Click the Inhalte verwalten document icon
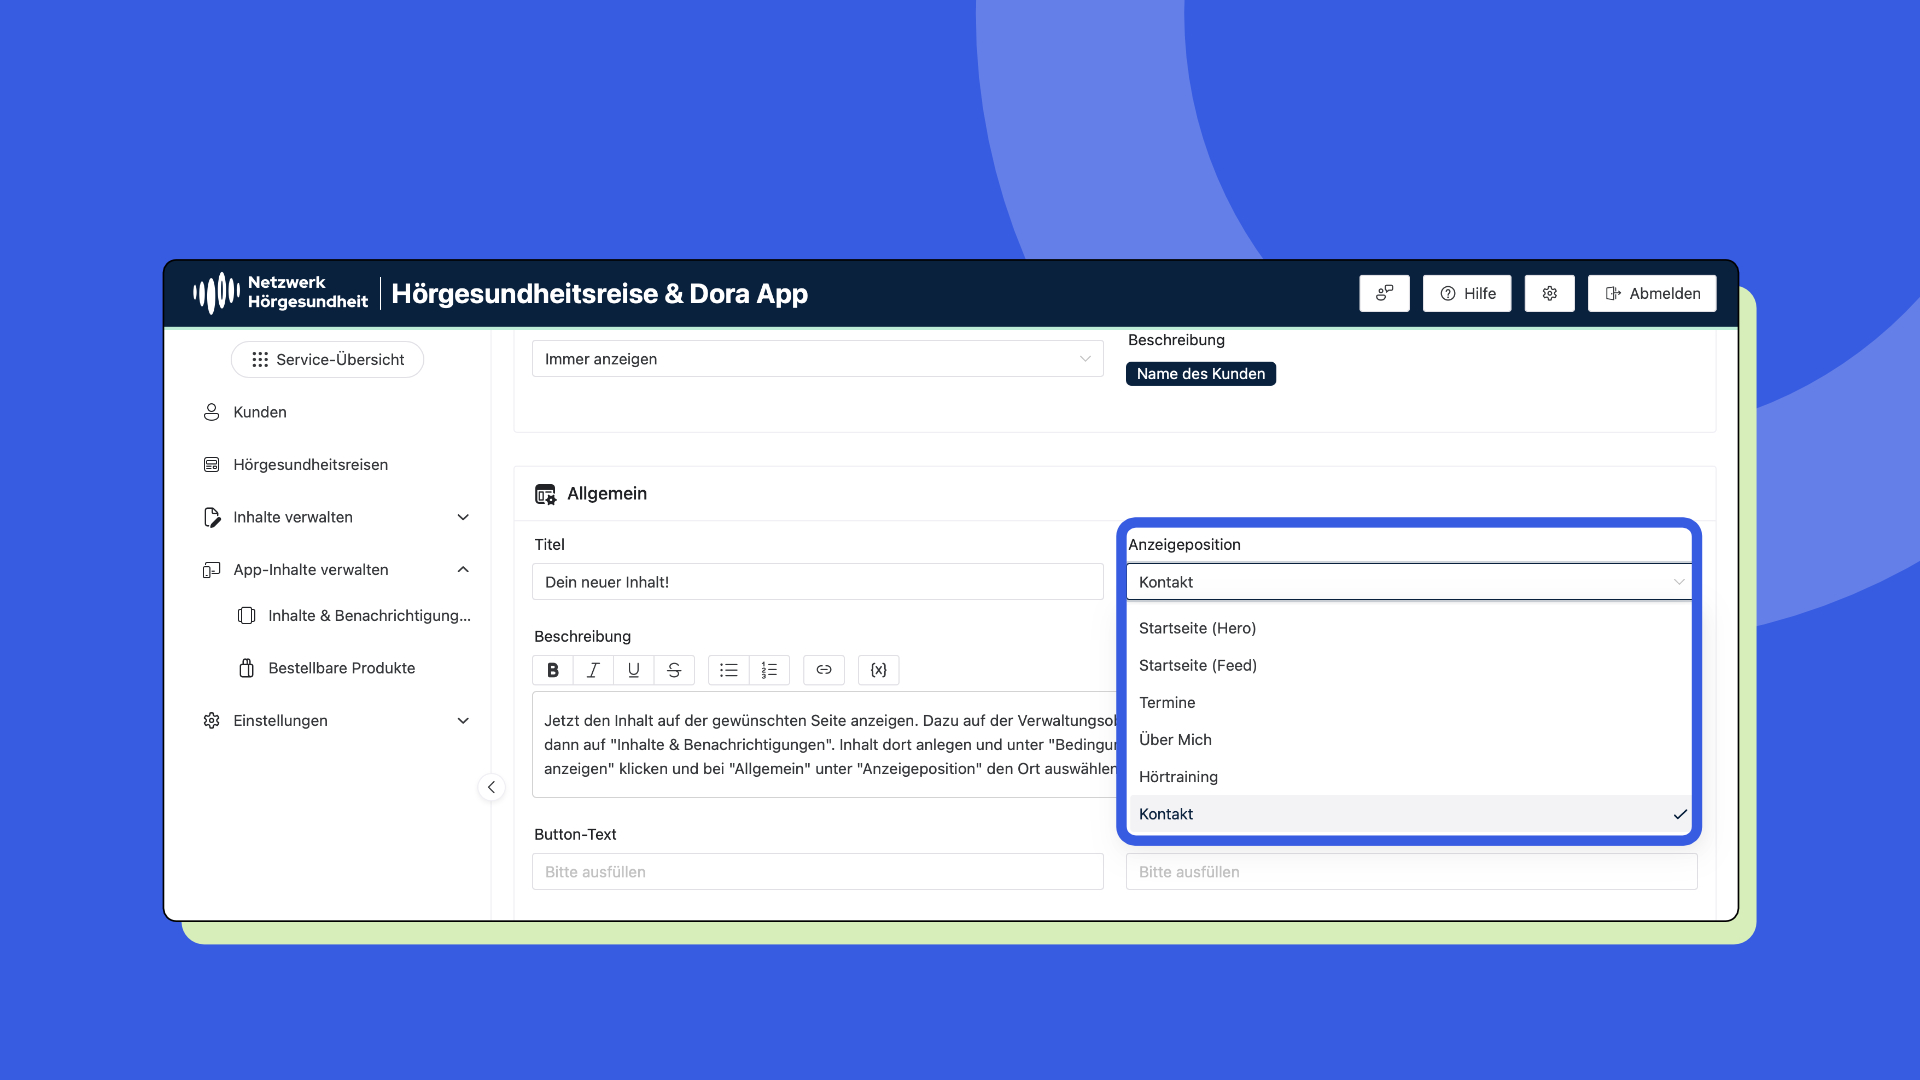 [211, 517]
